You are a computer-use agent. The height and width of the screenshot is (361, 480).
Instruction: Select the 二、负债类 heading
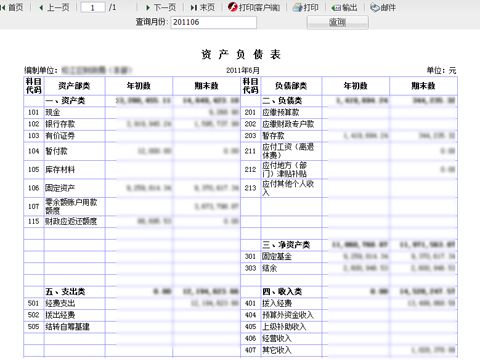click(x=282, y=101)
